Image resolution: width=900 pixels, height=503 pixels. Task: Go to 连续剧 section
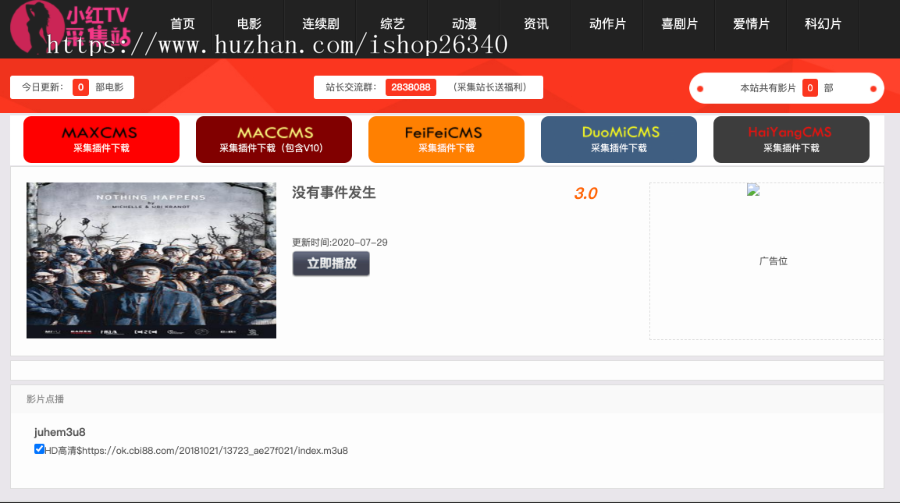coord(321,24)
